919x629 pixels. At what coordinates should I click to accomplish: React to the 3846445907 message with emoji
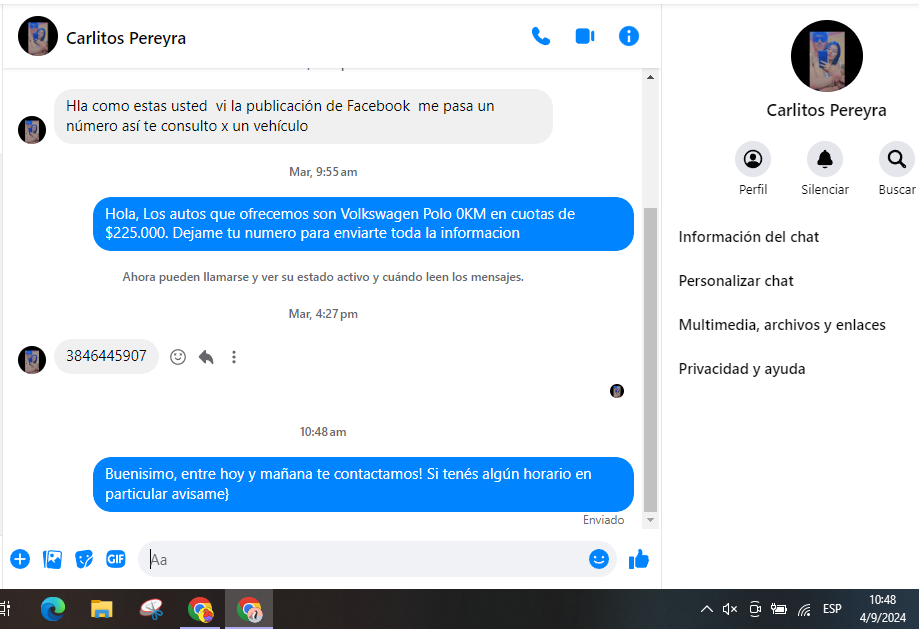(x=178, y=357)
